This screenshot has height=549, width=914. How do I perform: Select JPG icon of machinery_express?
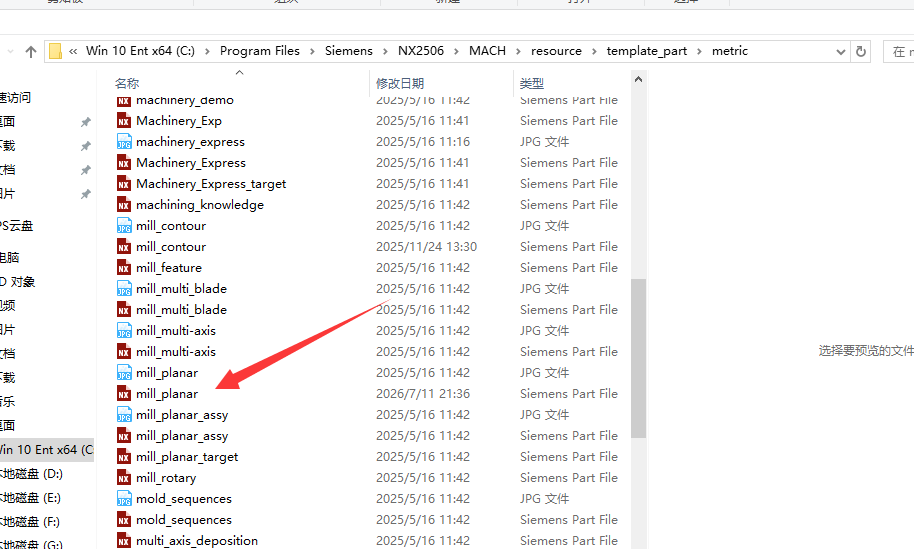124,142
